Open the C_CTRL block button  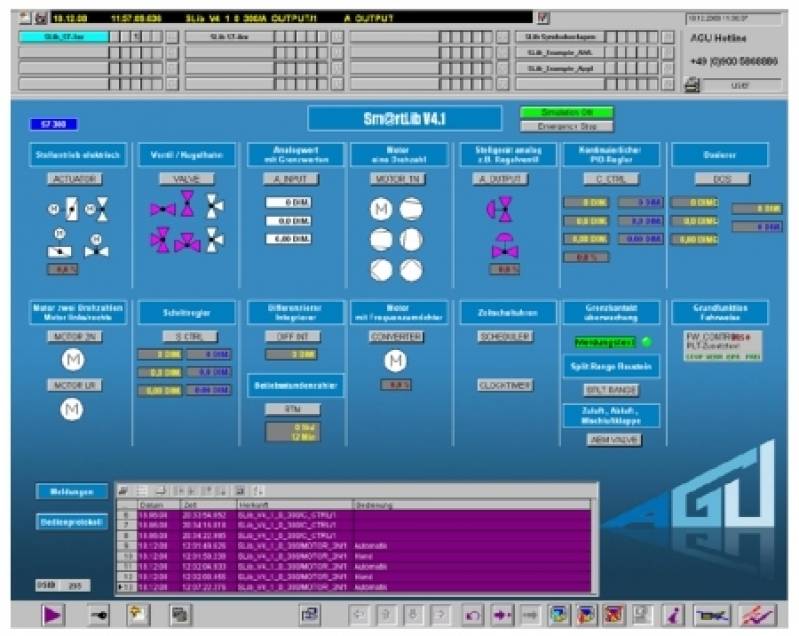611,179
